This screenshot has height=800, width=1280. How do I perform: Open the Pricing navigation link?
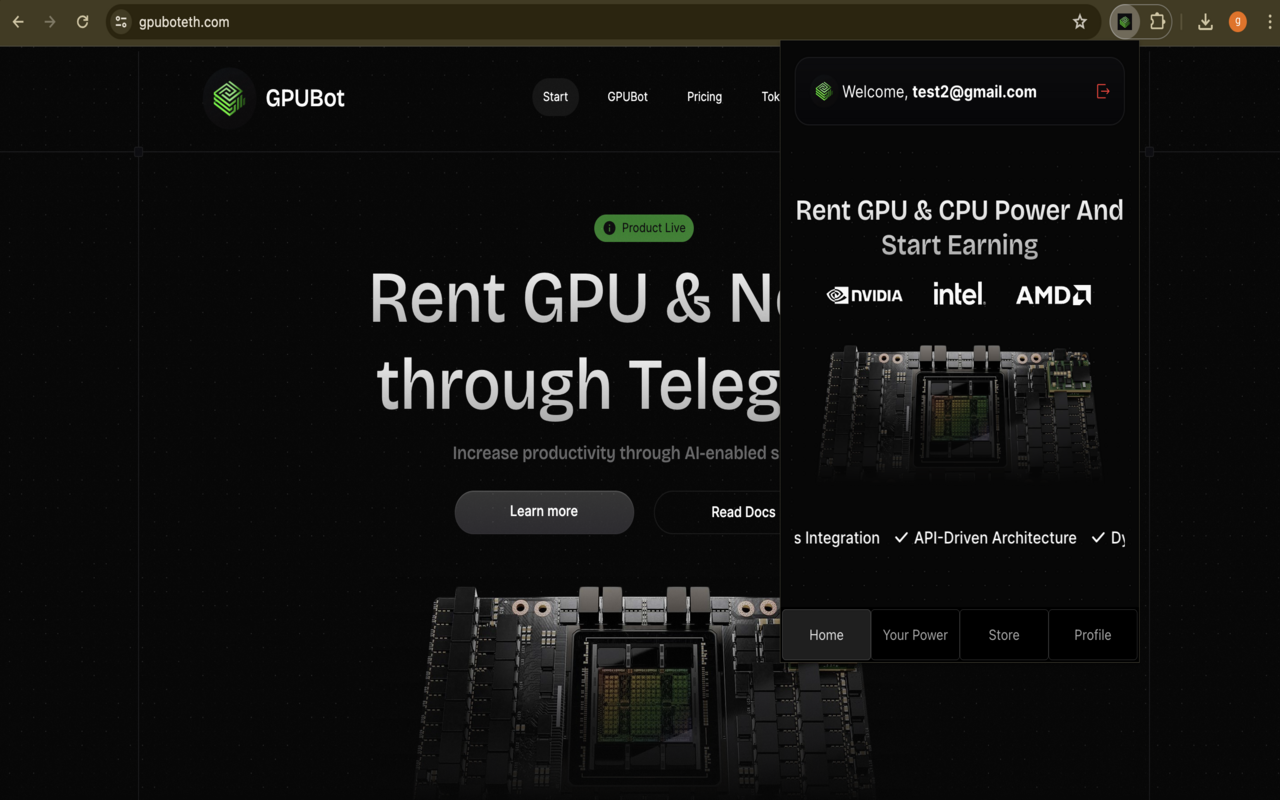[x=704, y=97]
